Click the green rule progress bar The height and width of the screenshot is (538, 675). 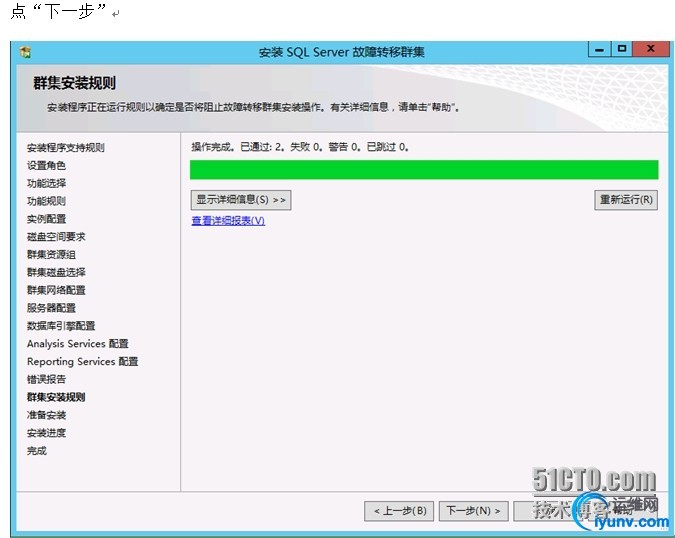[424, 170]
